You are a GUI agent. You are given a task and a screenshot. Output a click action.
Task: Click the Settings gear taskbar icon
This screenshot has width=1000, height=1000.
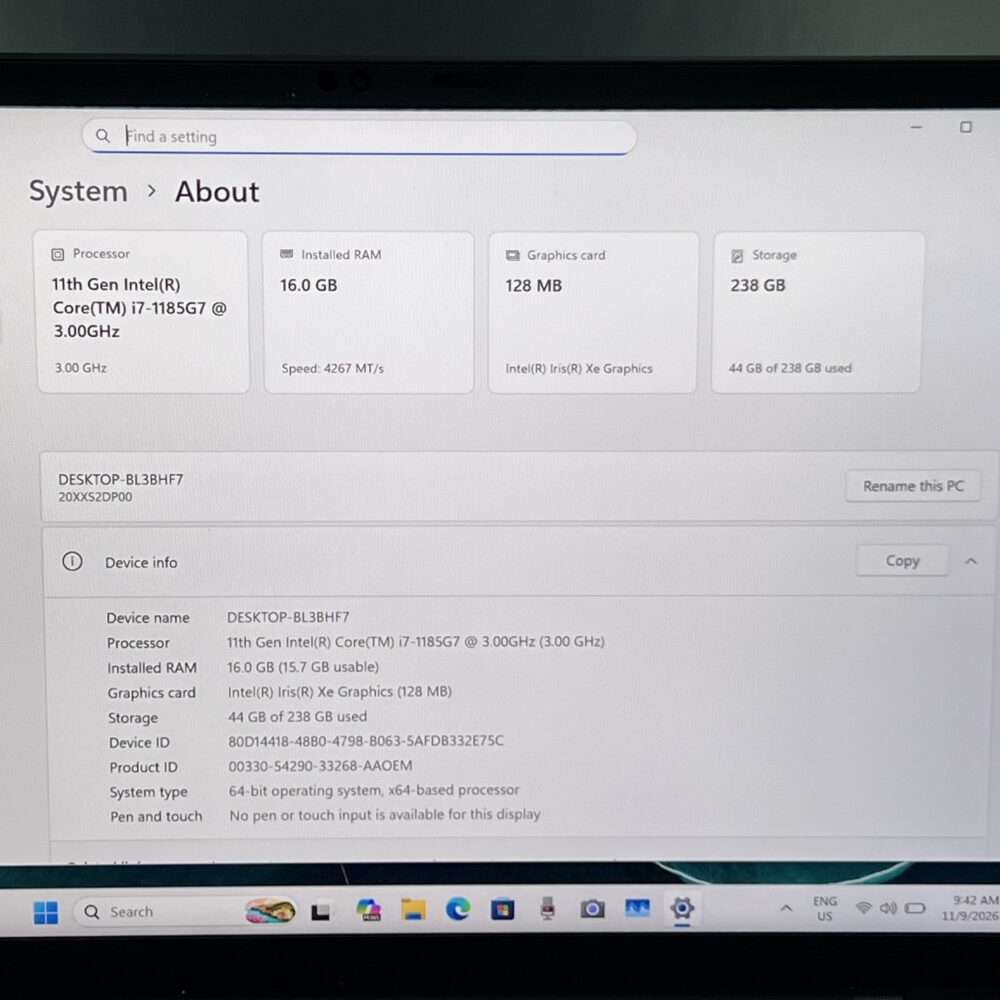pos(682,908)
